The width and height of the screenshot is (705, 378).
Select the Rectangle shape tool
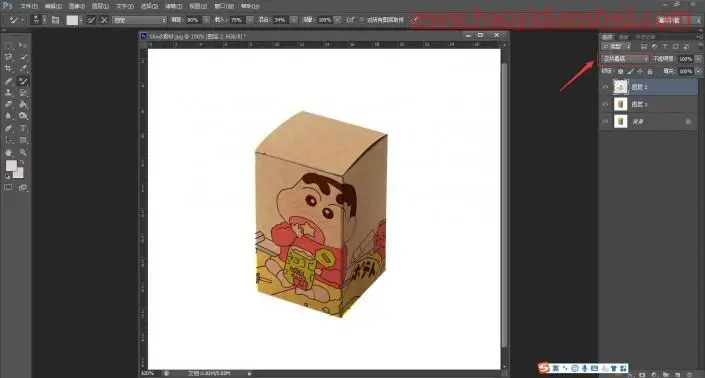coord(23,140)
